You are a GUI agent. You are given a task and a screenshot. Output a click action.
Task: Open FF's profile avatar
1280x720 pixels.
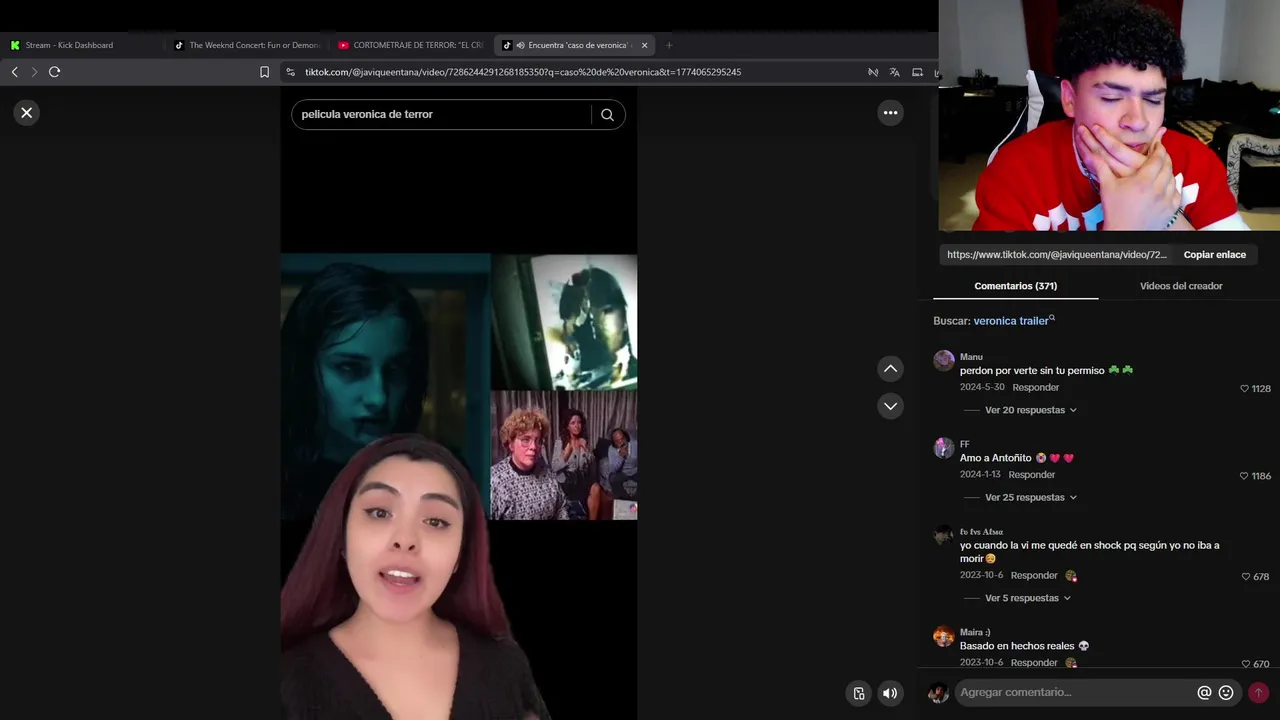[944, 448]
